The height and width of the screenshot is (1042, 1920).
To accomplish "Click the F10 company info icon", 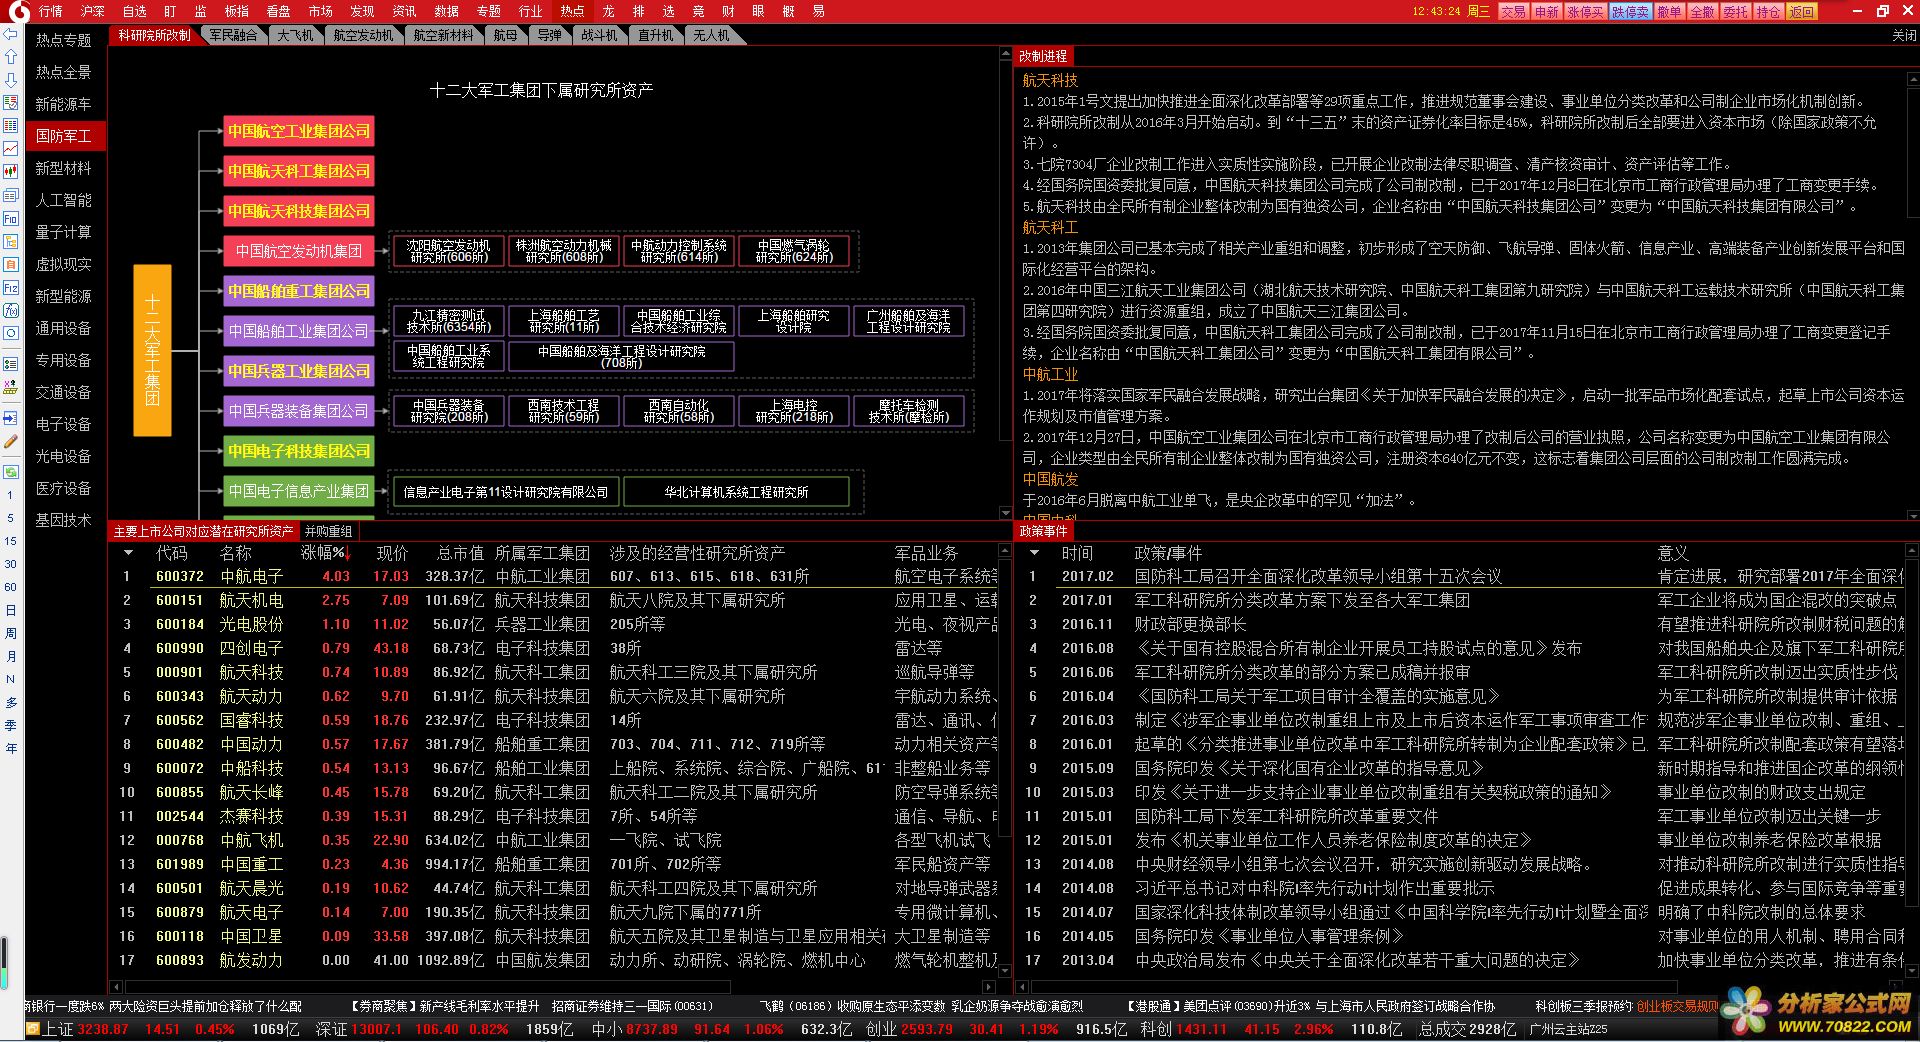I will pos(11,218).
